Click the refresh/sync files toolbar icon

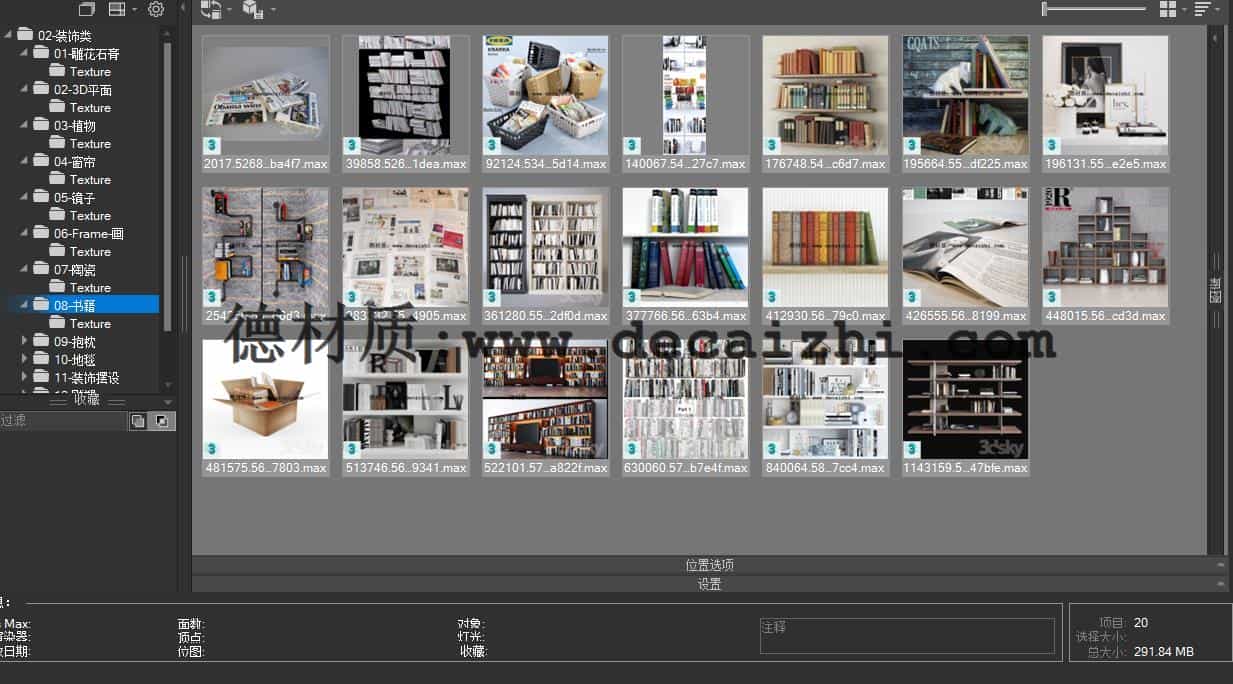(x=210, y=10)
